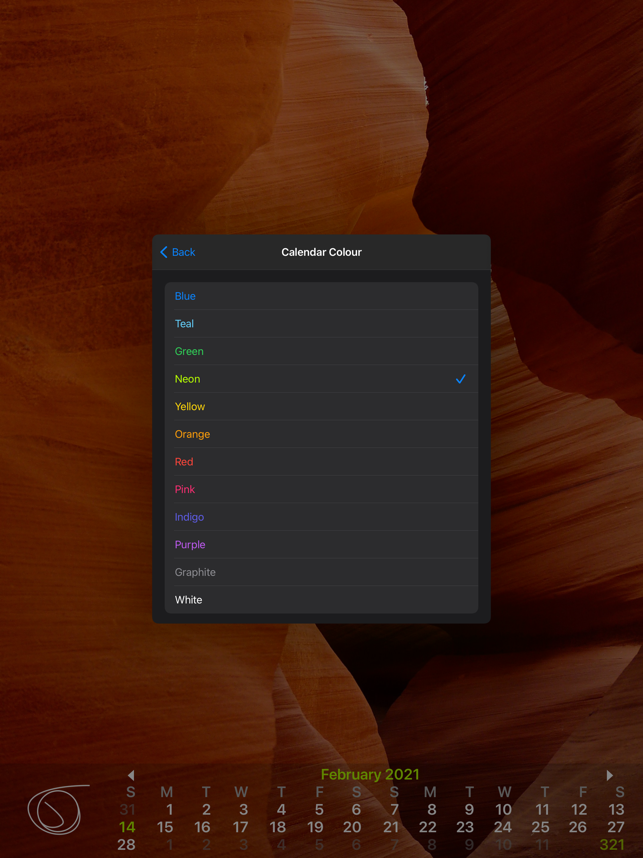Choose White calendar colour
This screenshot has height=858, width=643.
pyautogui.click(x=321, y=600)
